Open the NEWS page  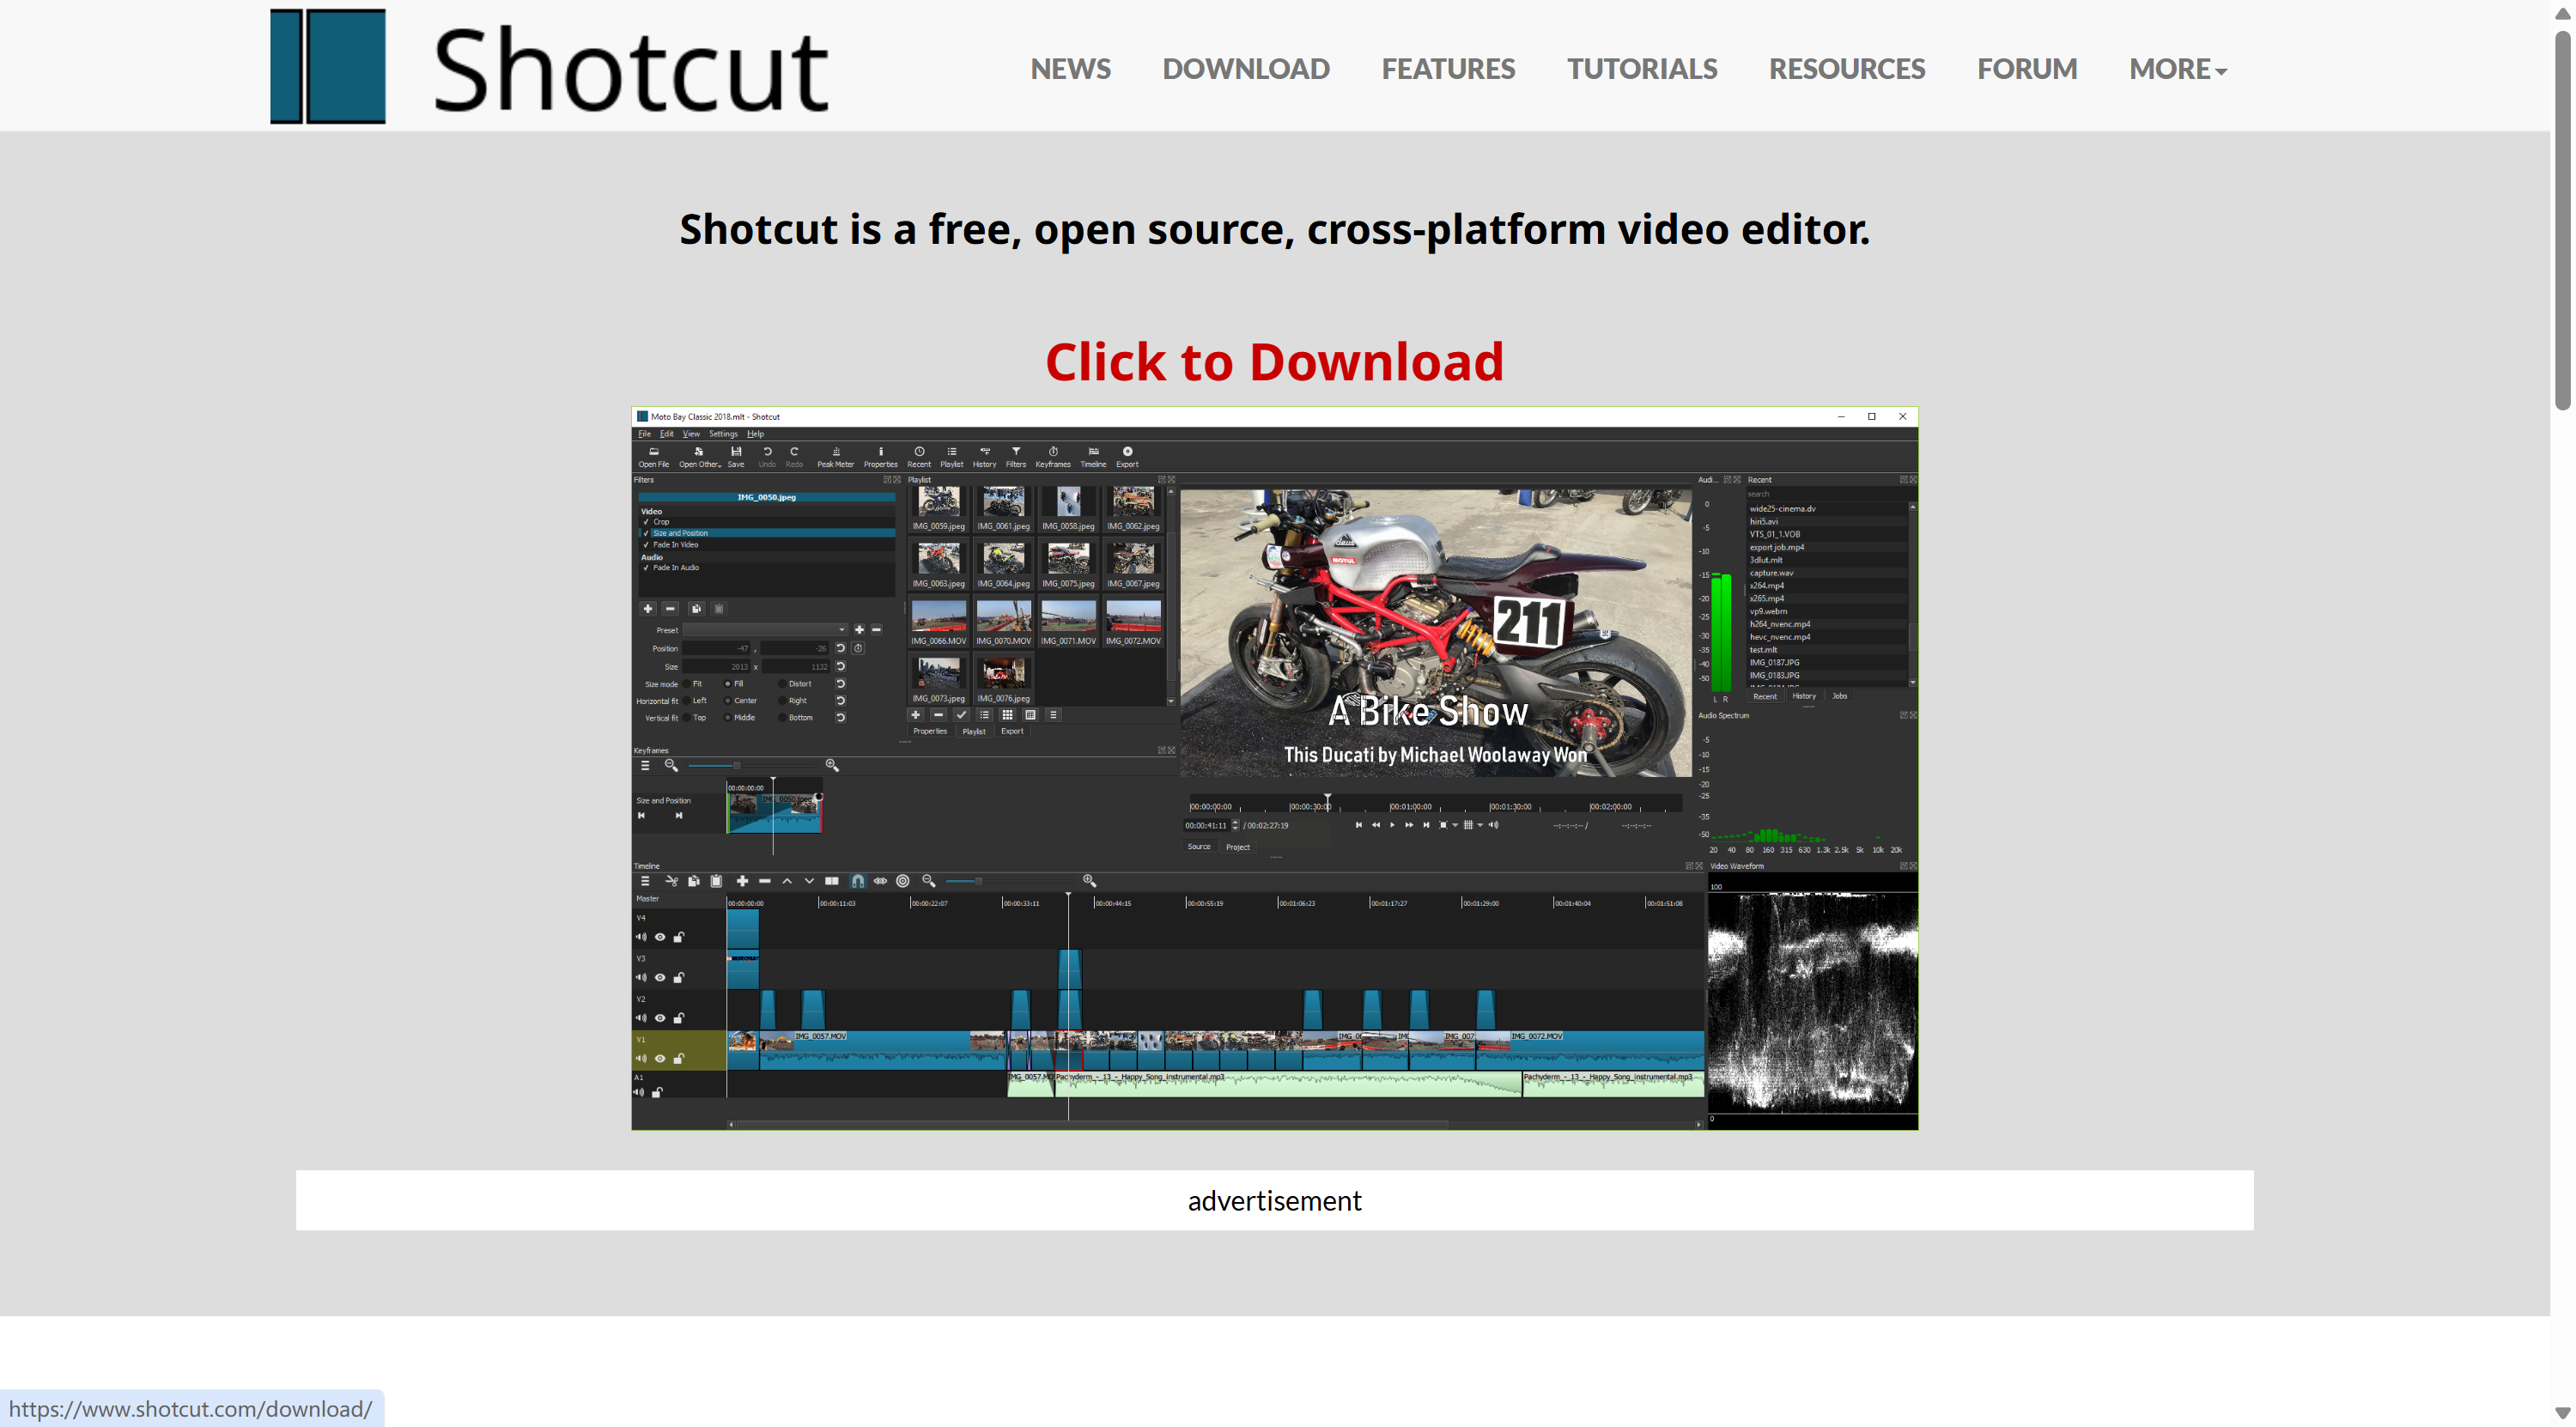[x=1070, y=69]
